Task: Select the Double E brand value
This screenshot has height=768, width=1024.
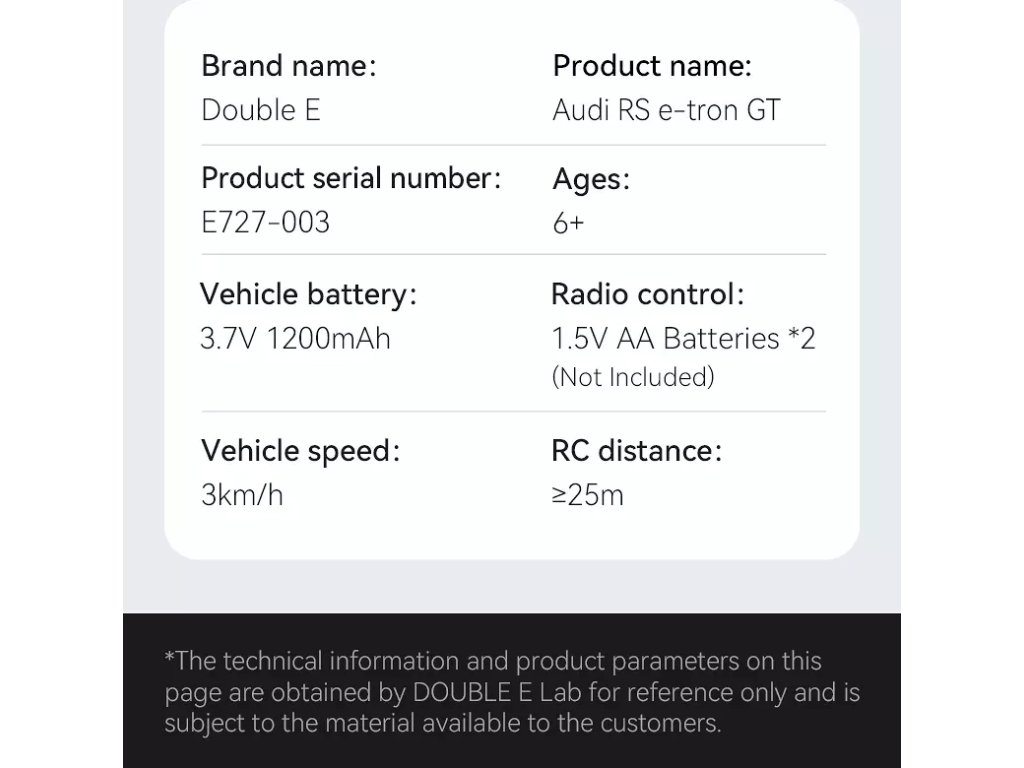Action: 261,110
